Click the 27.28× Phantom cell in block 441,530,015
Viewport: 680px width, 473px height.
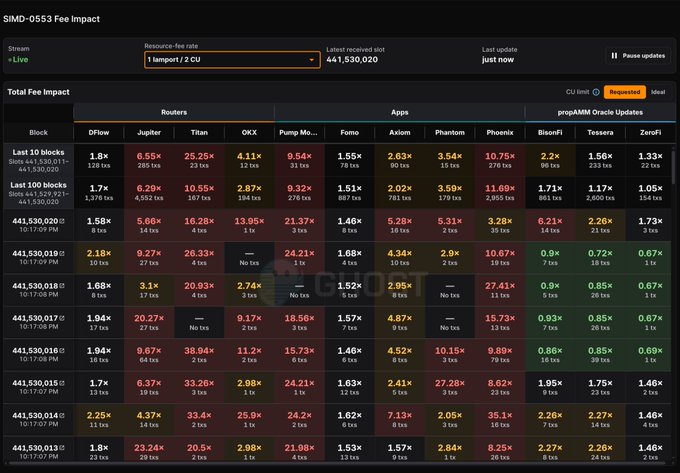[450, 387]
